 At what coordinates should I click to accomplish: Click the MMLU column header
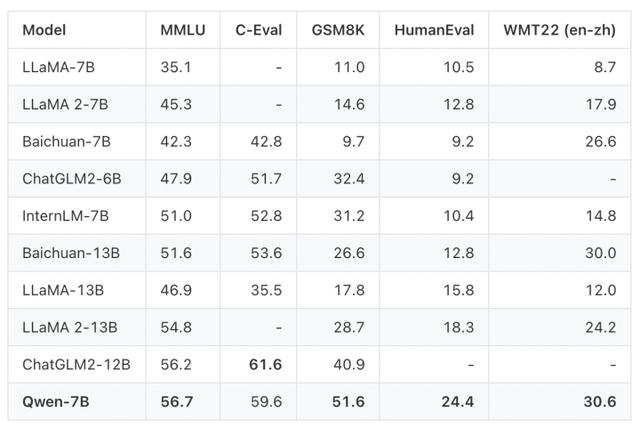183,30
